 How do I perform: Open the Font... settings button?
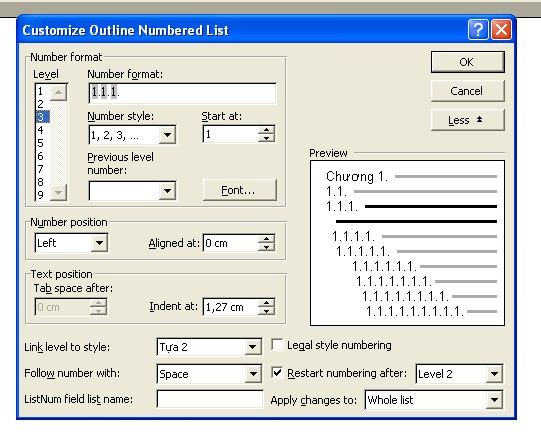239,190
